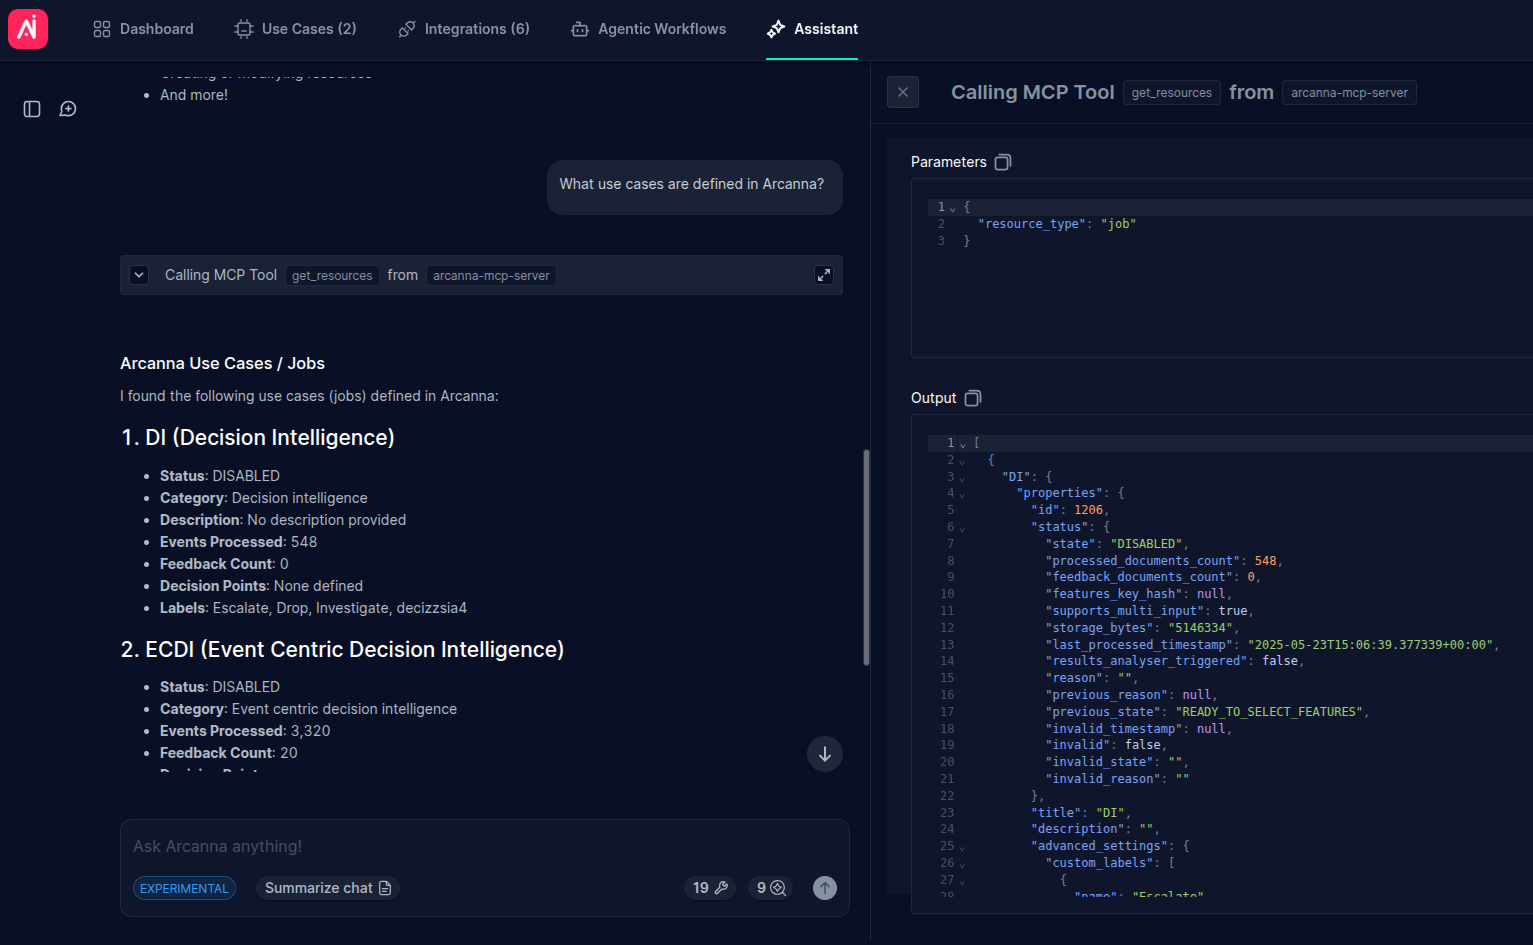Click "Arcanna Use Cases / Jobs" heading
Screen dimensions: 1533x945
coord(222,364)
